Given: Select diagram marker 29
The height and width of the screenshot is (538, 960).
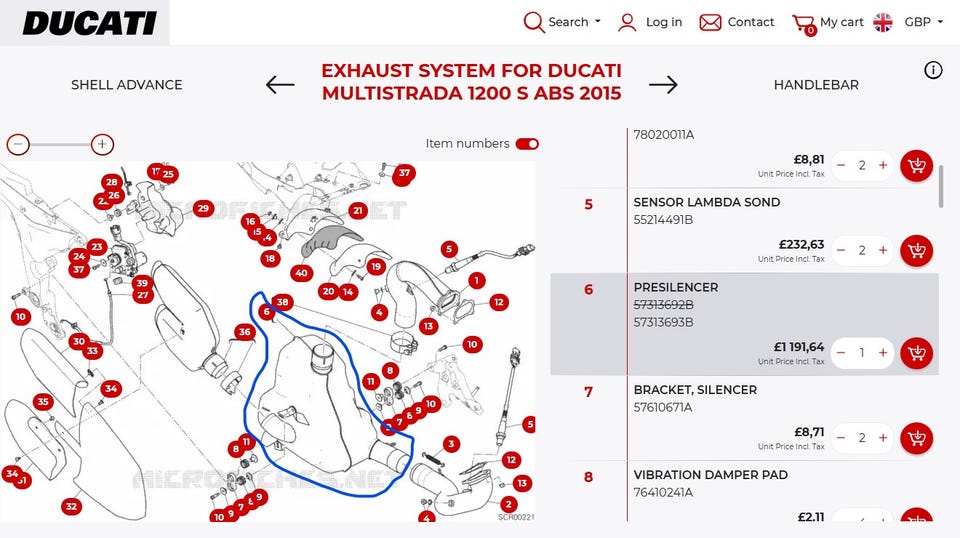Looking at the screenshot, I should pyautogui.click(x=203, y=208).
